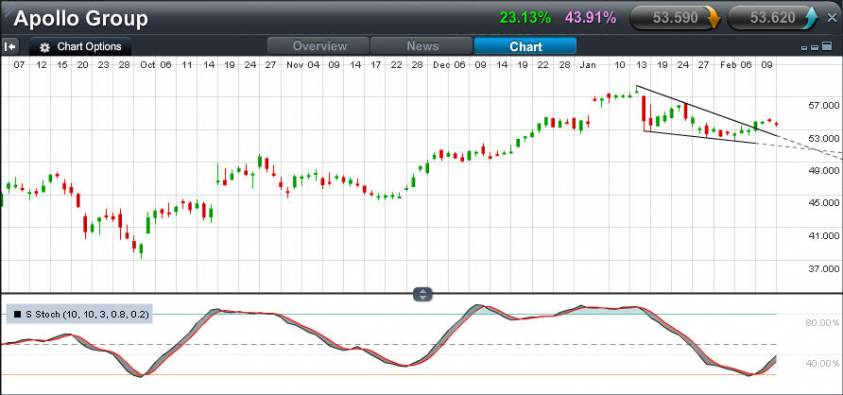Switch to the Overview tab
This screenshot has height=395, width=843.
point(319,46)
